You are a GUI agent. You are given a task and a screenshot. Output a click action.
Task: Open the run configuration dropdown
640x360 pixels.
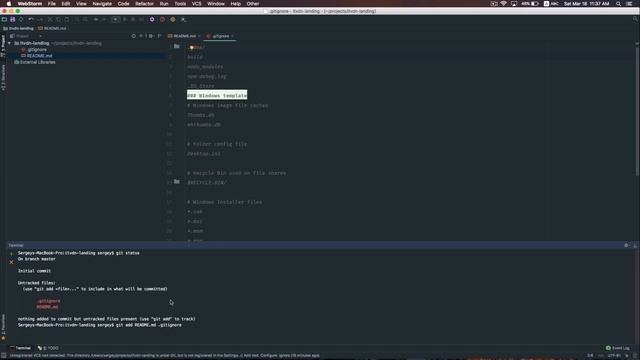[116, 19]
